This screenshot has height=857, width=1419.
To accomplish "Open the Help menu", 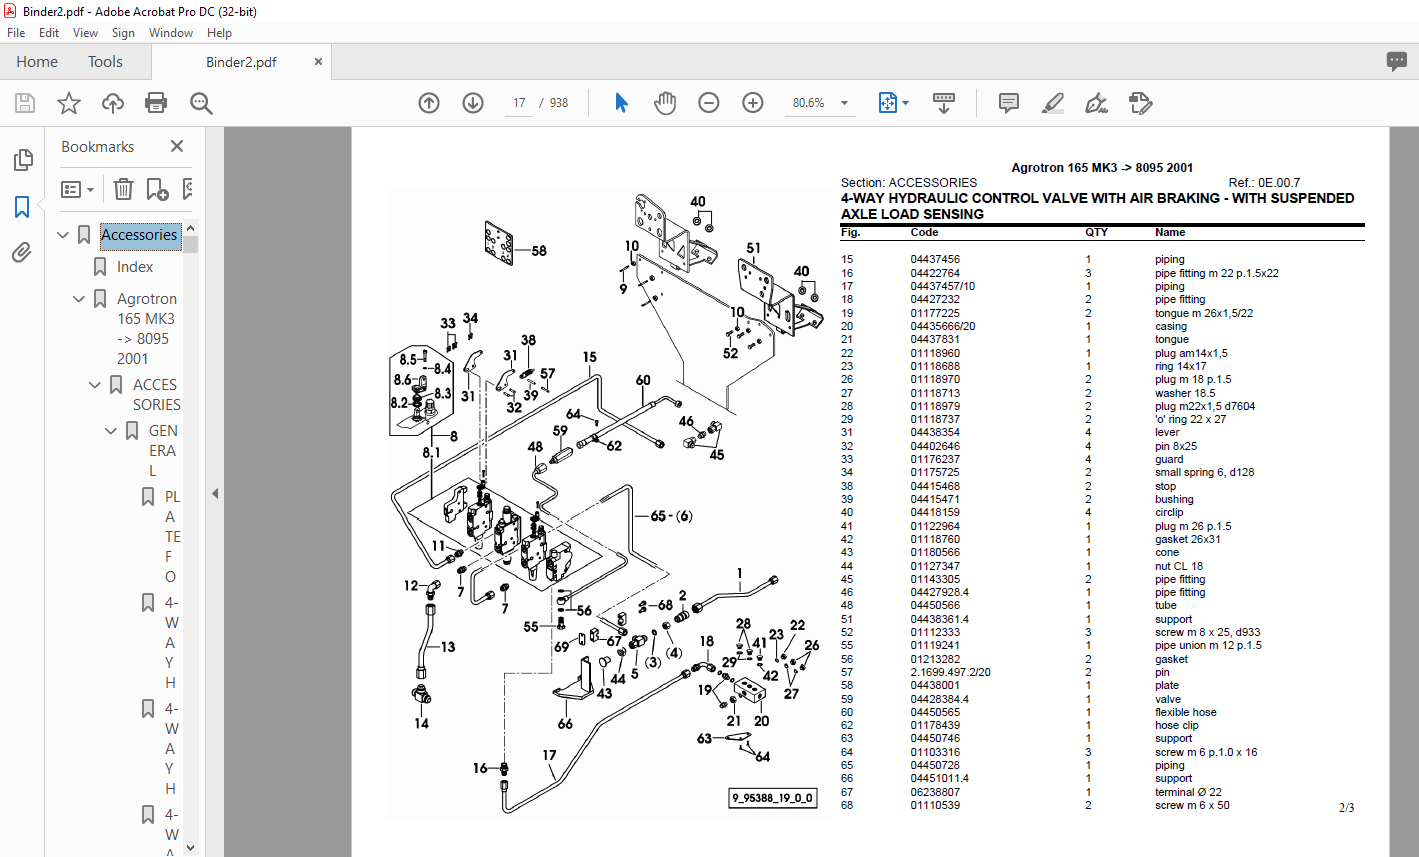I will [219, 33].
